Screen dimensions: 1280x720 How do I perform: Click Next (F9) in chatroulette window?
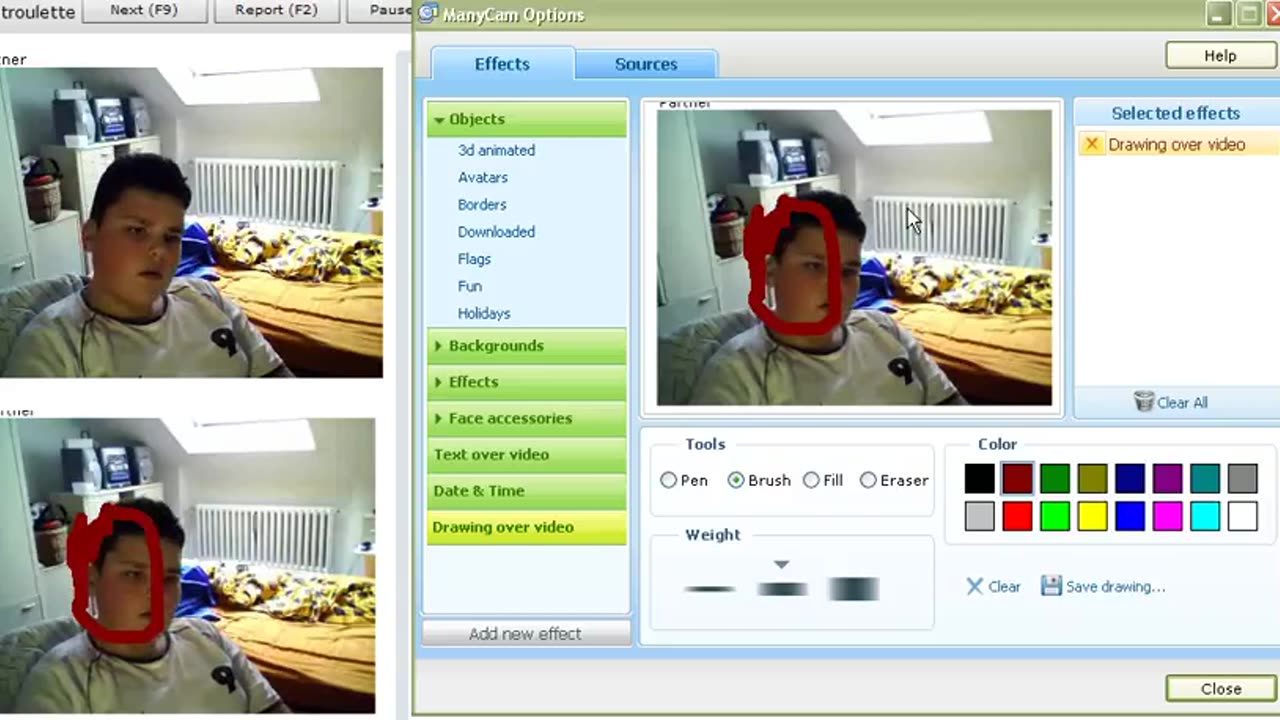[144, 10]
